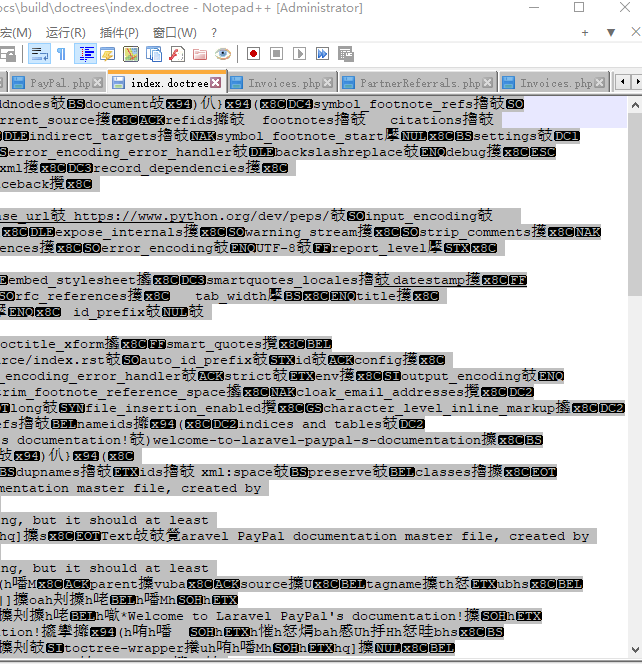642x664 pixels.
Task: Open the 运行(R) run menu
Action: (65, 32)
